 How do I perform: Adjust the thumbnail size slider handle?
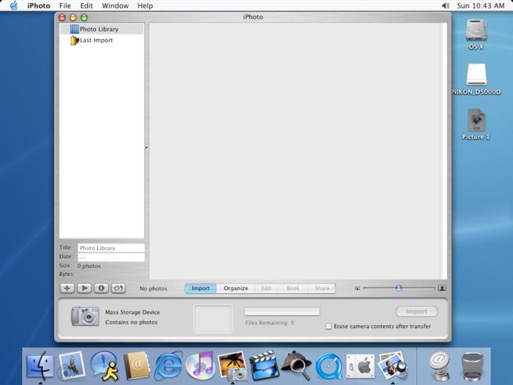click(399, 288)
